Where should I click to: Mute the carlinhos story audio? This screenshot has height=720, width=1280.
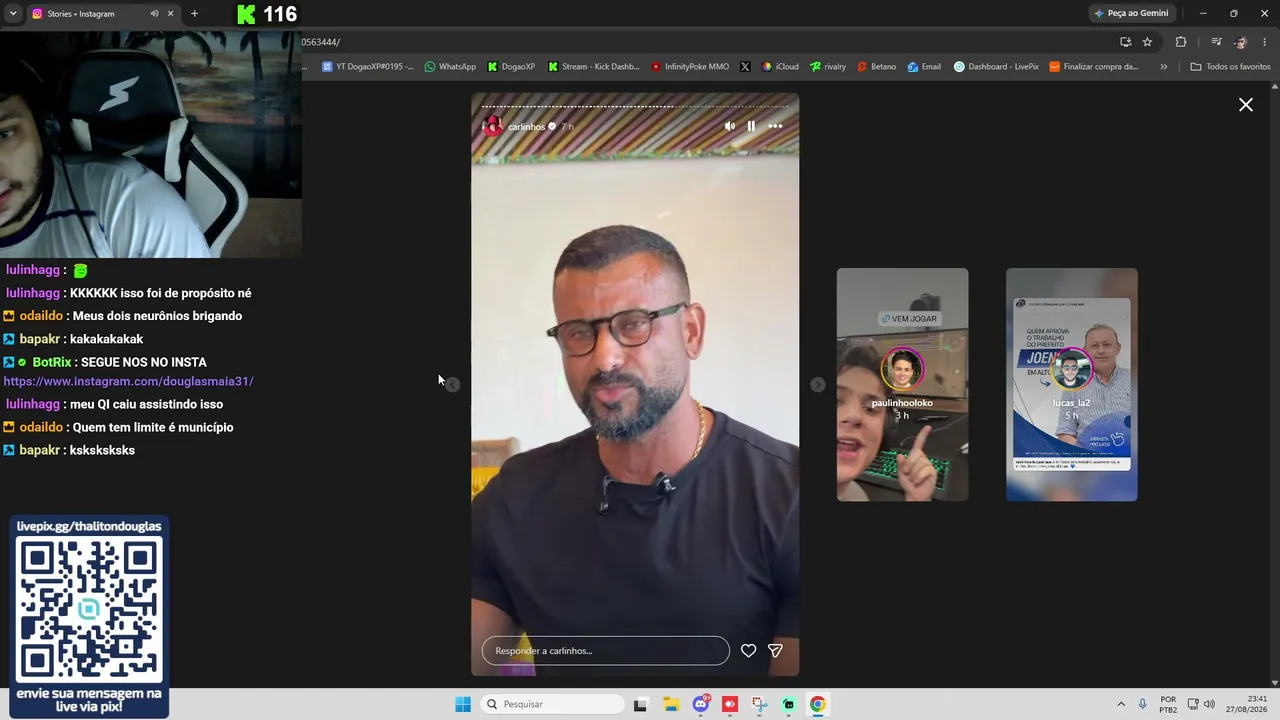729,126
